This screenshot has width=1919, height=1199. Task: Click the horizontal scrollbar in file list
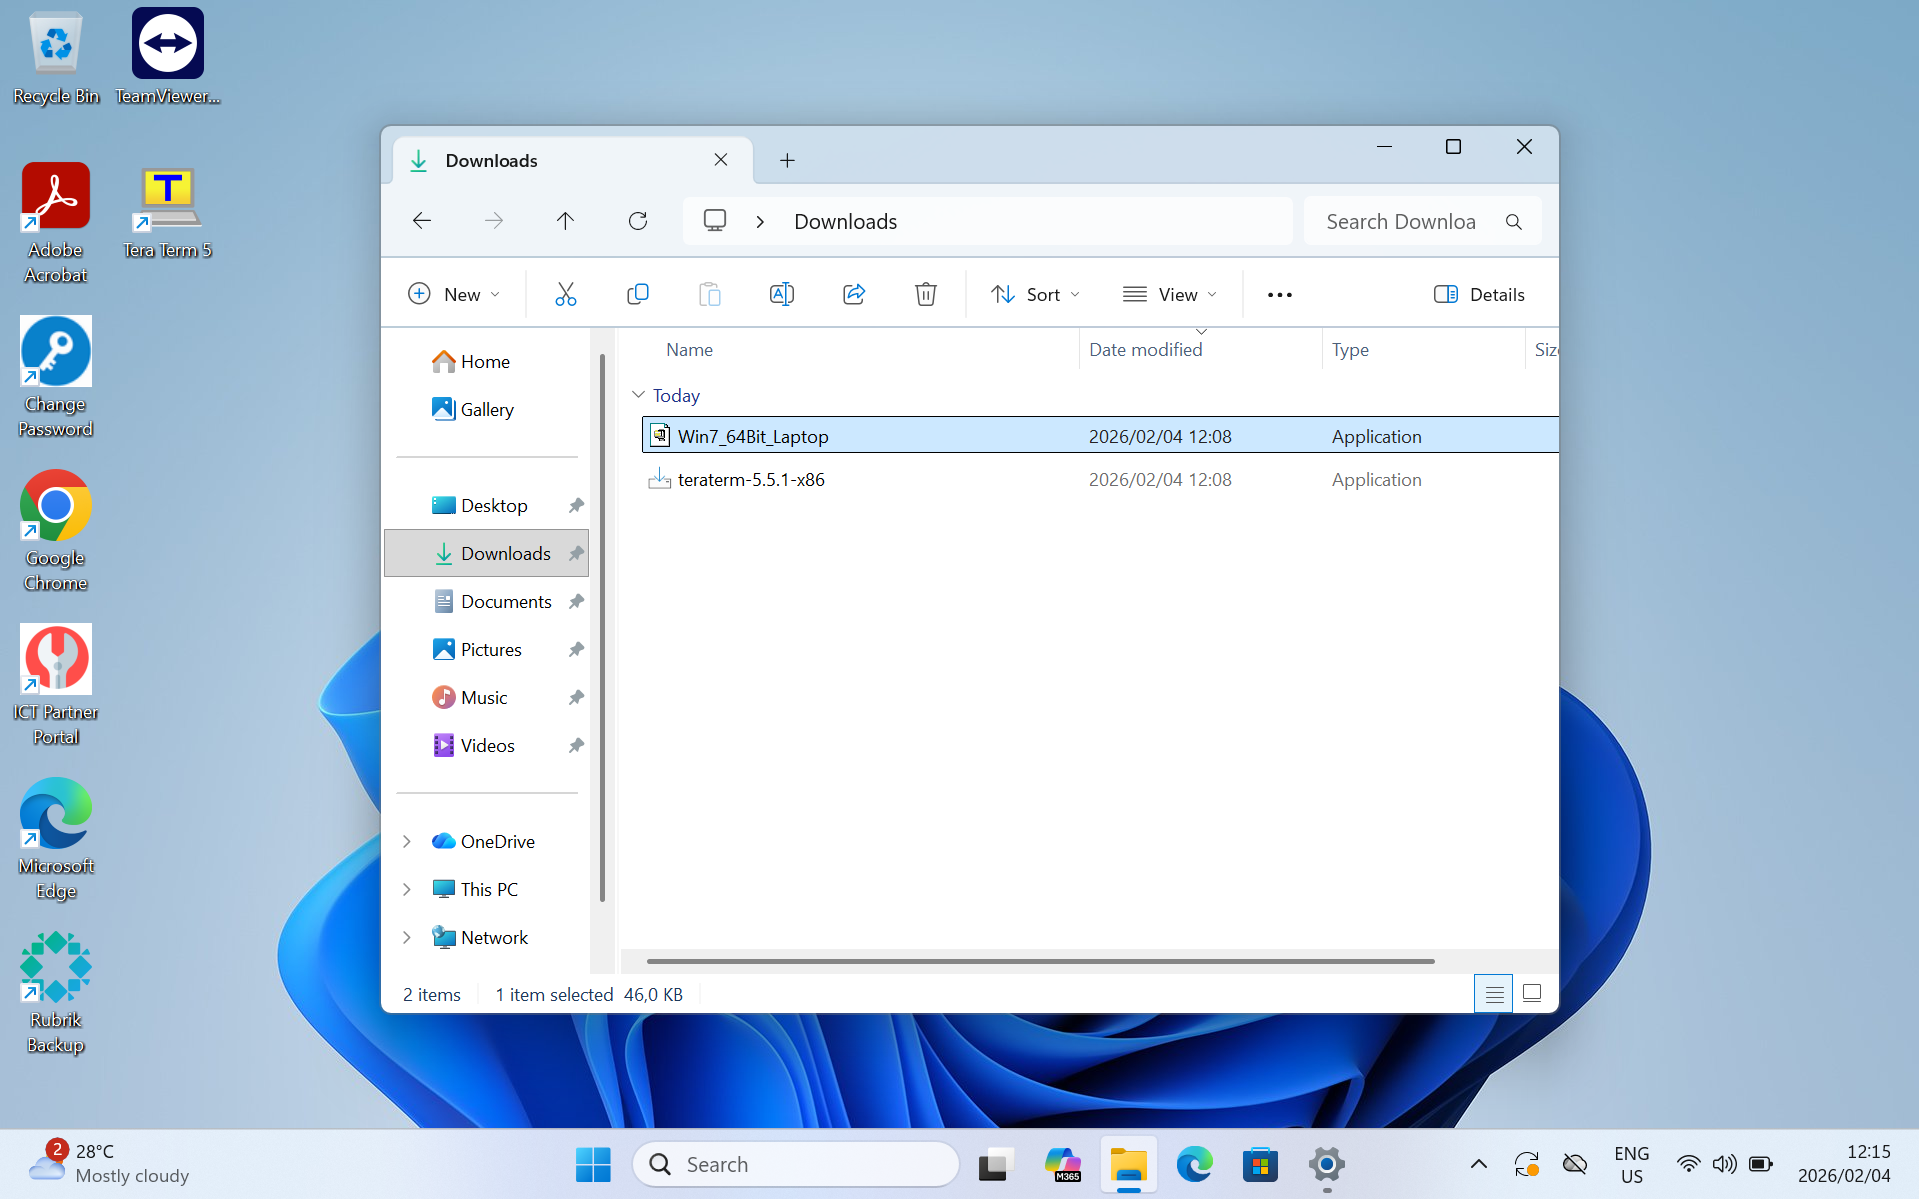(1040, 961)
